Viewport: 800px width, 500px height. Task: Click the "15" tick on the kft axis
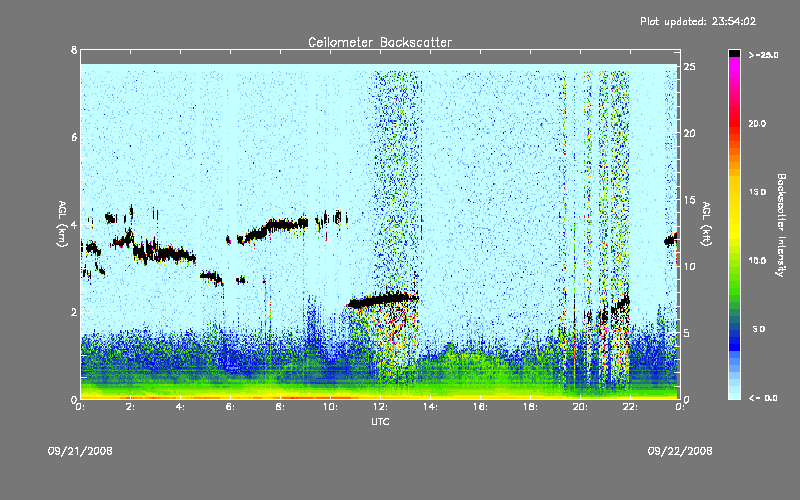point(689,200)
